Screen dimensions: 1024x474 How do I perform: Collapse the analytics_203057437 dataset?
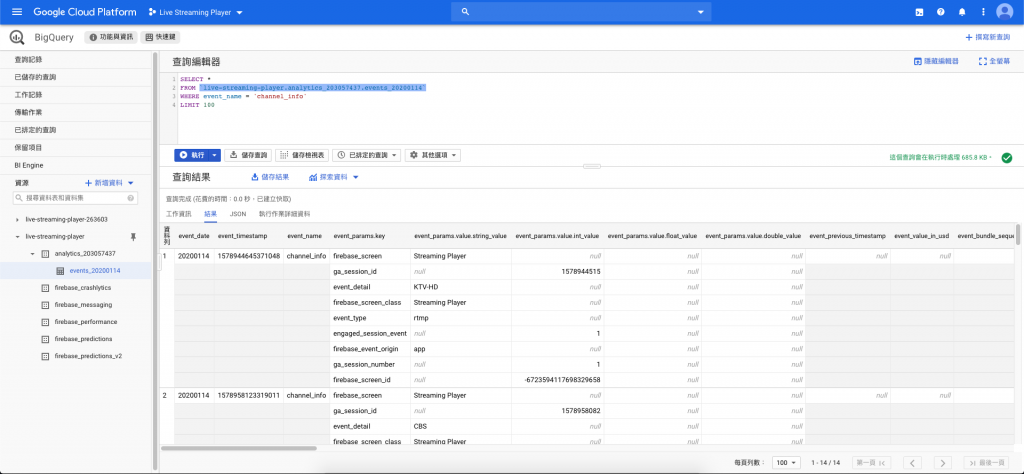pyautogui.click(x=33, y=253)
